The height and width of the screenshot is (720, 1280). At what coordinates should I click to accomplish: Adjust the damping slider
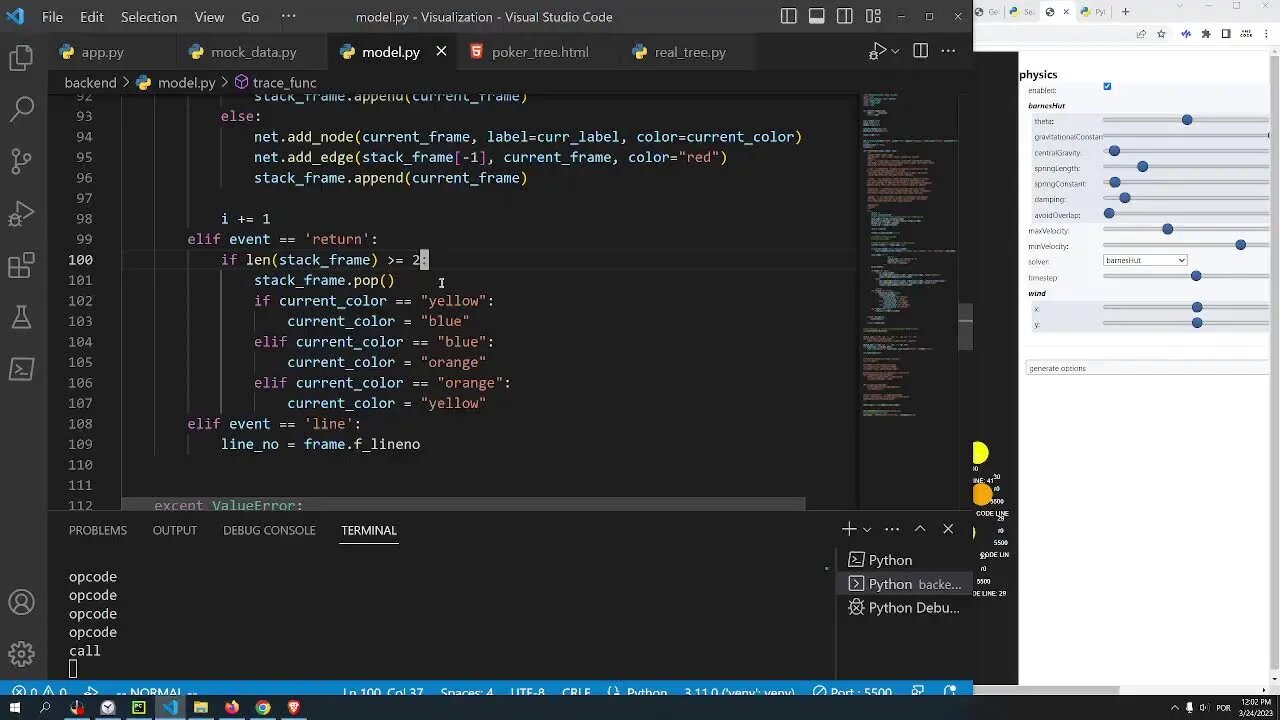pyautogui.click(x=1186, y=198)
